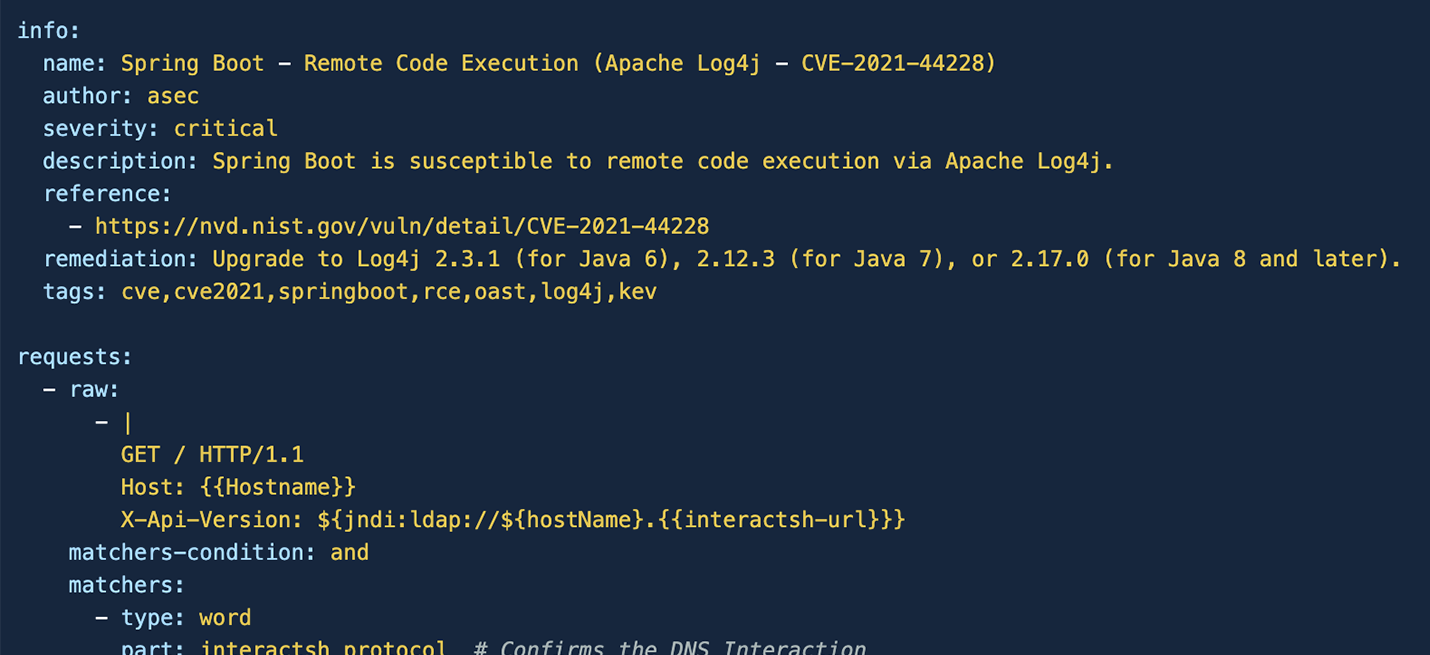
Task: Click the 'description:' key
Action: point(121,161)
